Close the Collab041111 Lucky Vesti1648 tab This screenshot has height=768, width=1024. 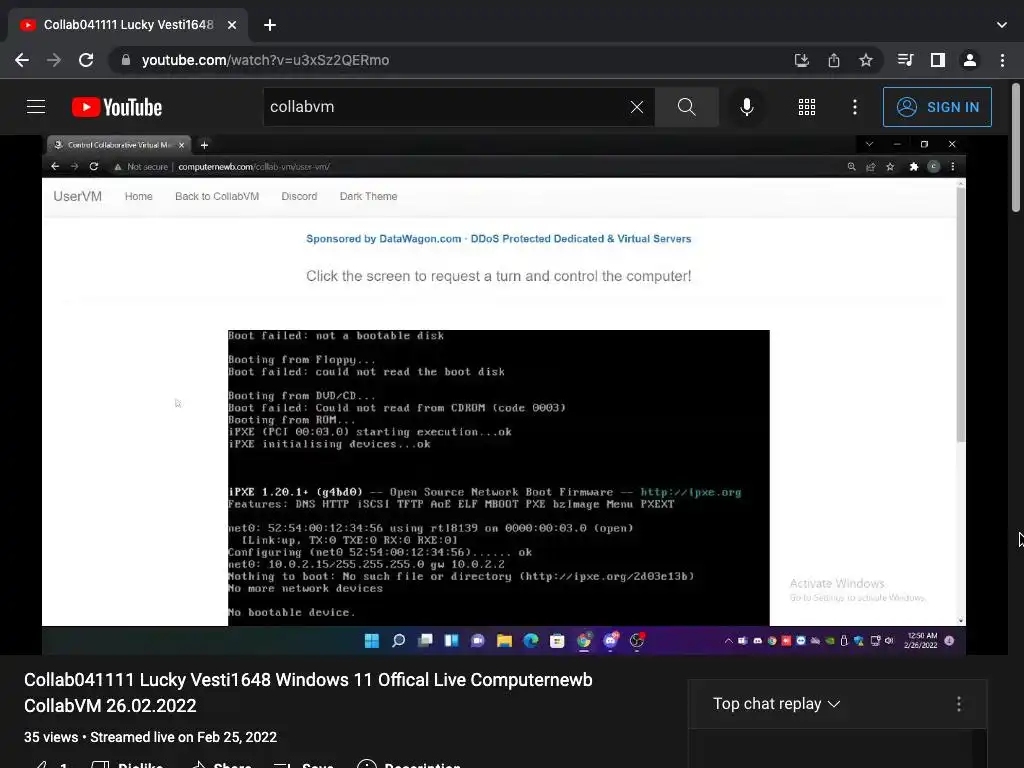pos(232,25)
